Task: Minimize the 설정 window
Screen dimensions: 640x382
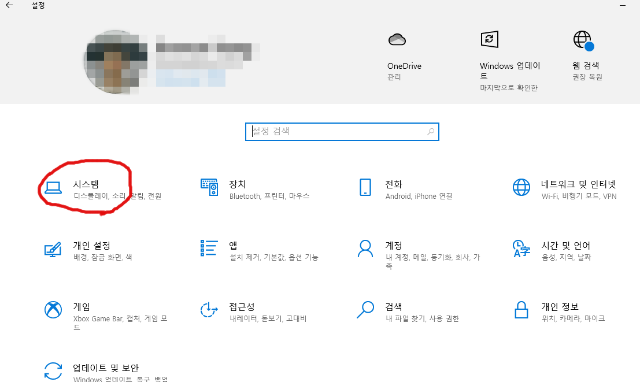Action: tap(623, 5)
